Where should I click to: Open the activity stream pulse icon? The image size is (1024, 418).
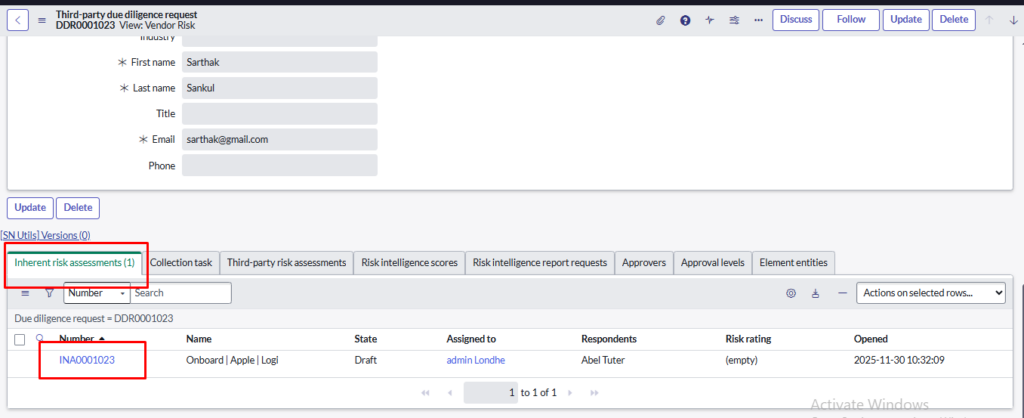[710, 20]
